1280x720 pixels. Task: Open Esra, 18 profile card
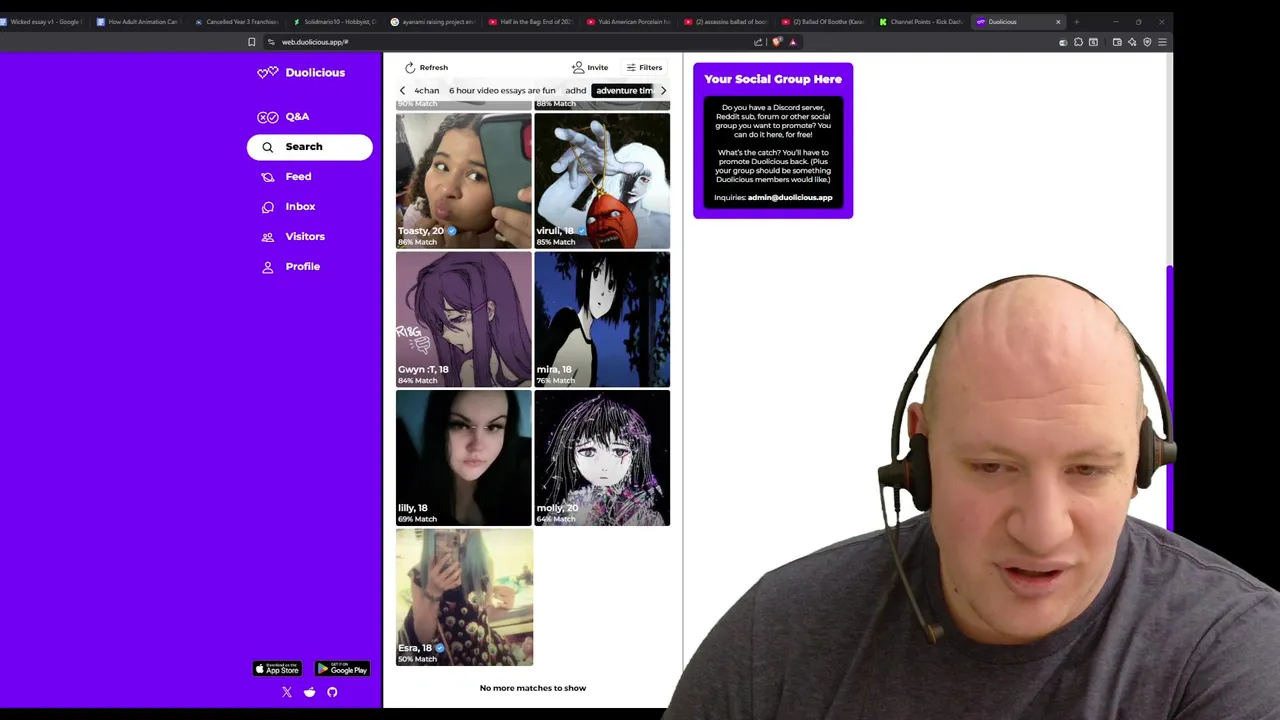tap(464, 597)
